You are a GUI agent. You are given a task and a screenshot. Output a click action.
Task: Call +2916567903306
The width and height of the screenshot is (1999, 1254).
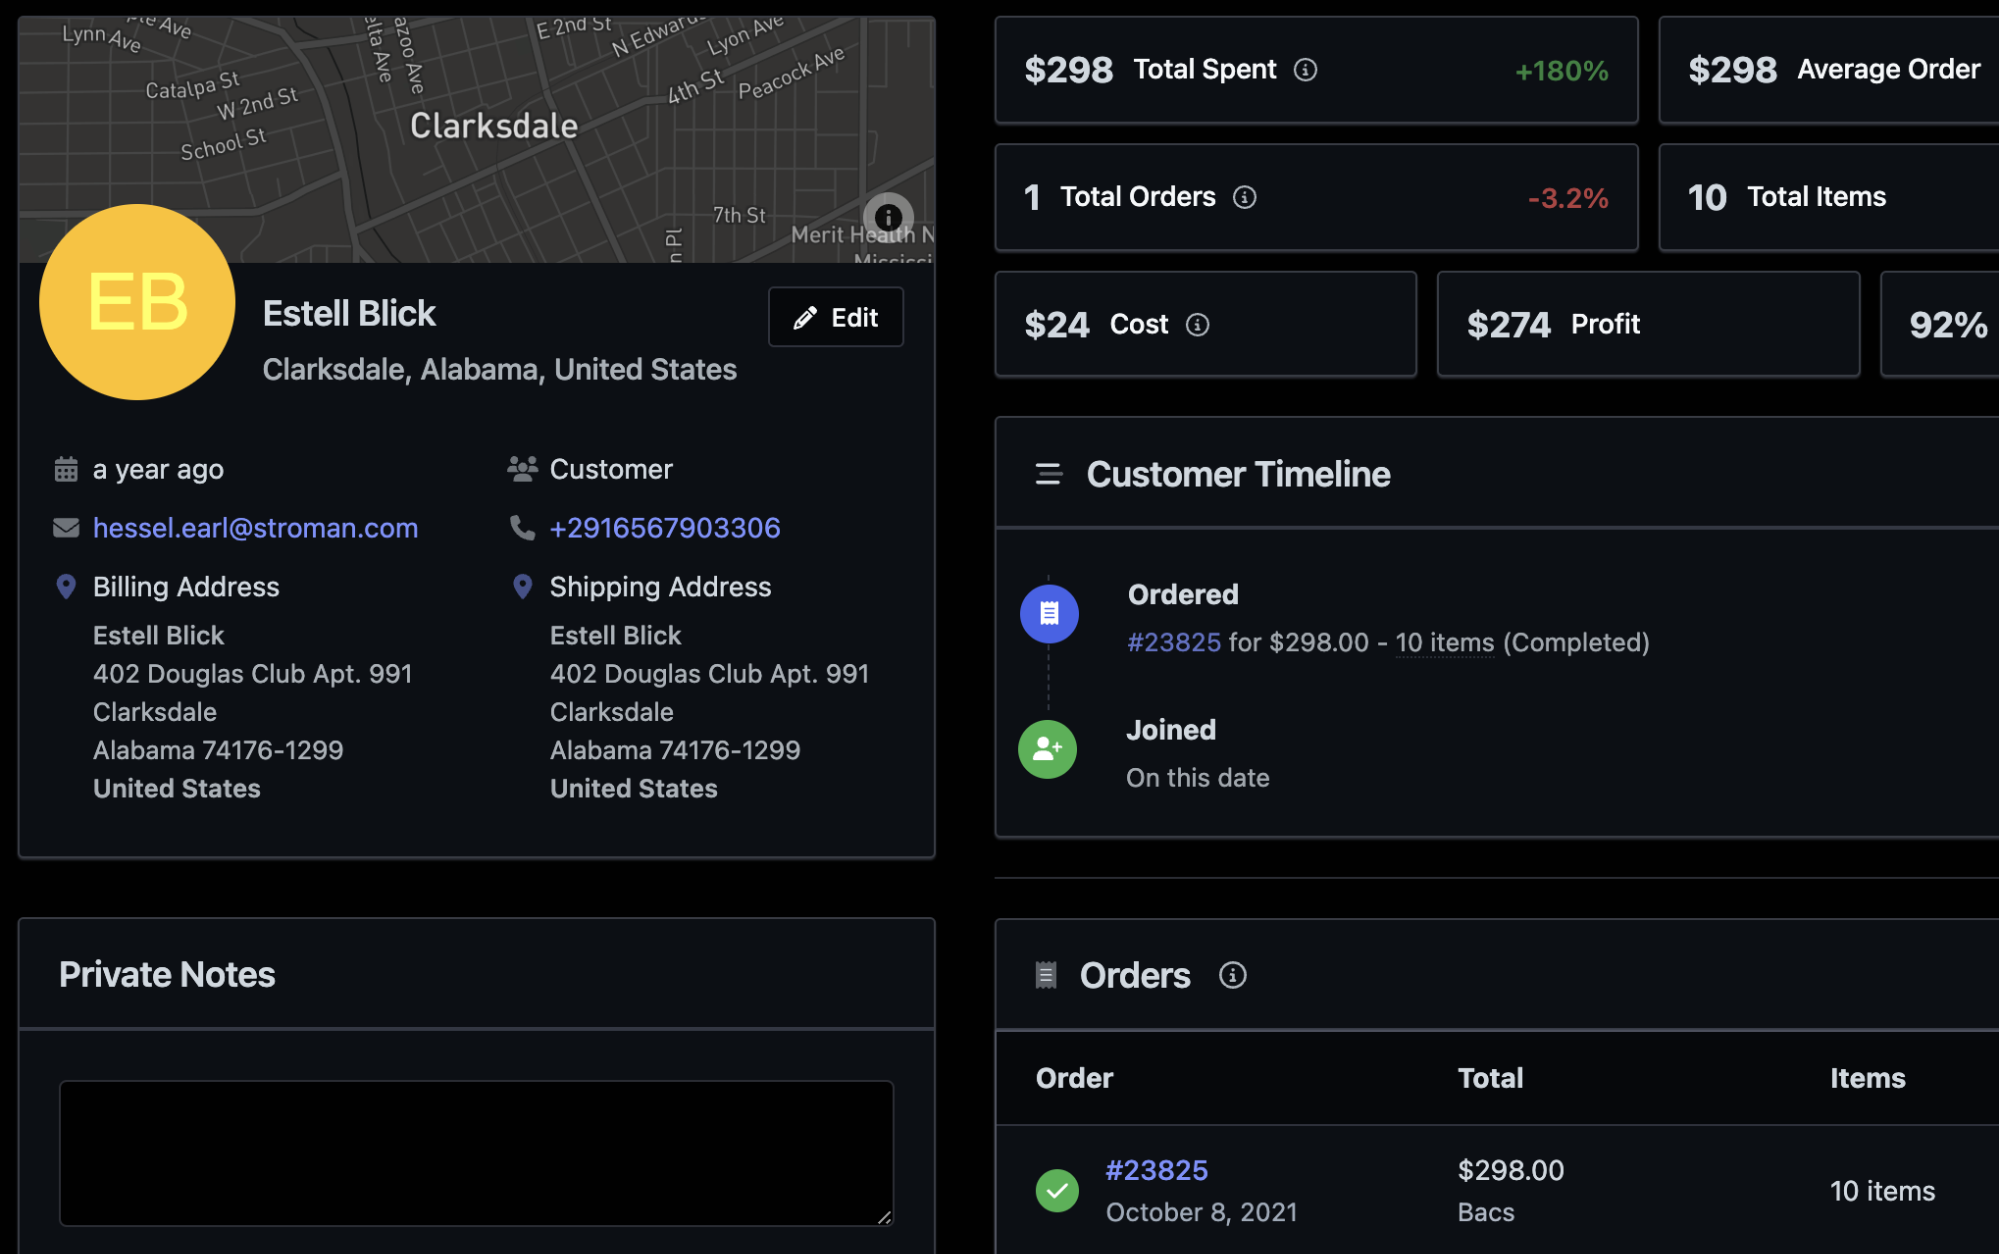pyautogui.click(x=664, y=527)
